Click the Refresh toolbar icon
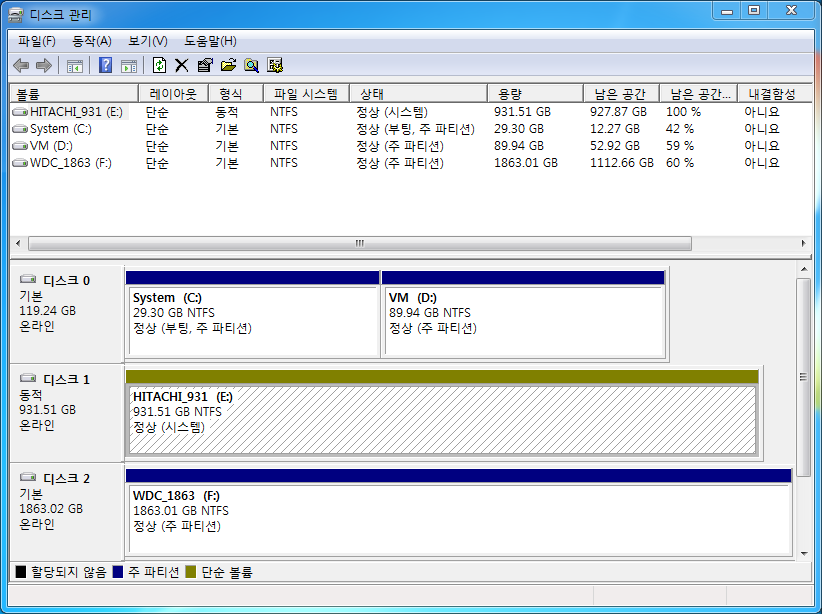The height and width of the screenshot is (614, 822). click(159, 66)
